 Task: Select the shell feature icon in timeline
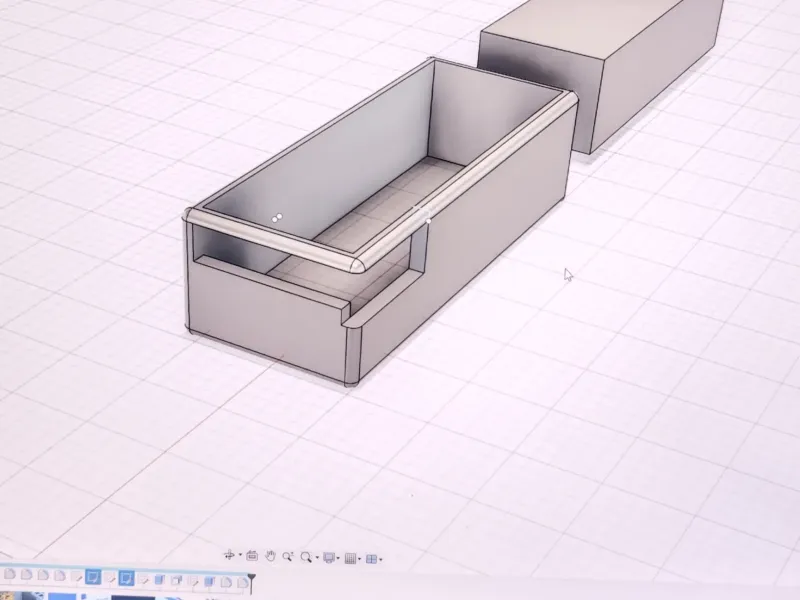[177, 581]
